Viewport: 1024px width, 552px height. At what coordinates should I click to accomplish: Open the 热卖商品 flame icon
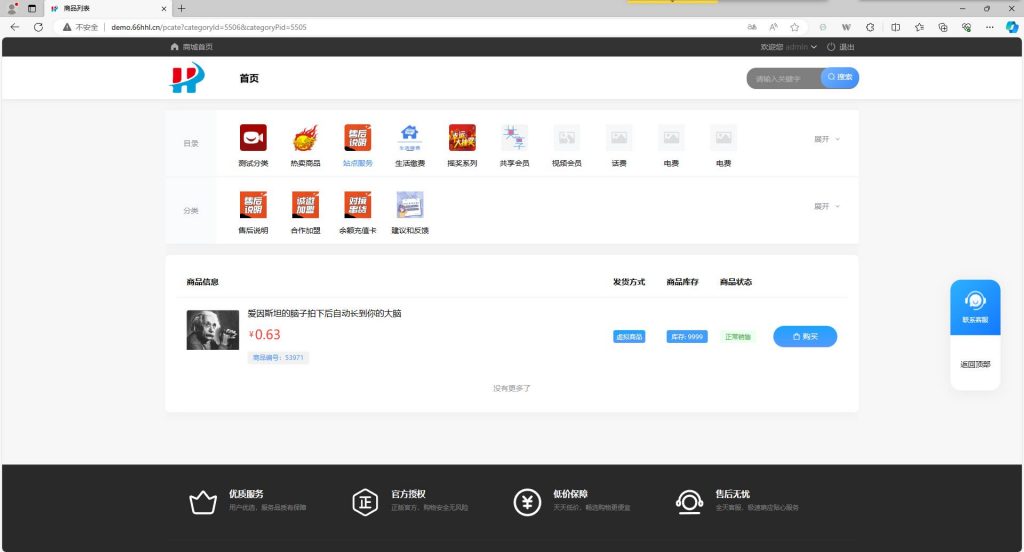point(306,138)
